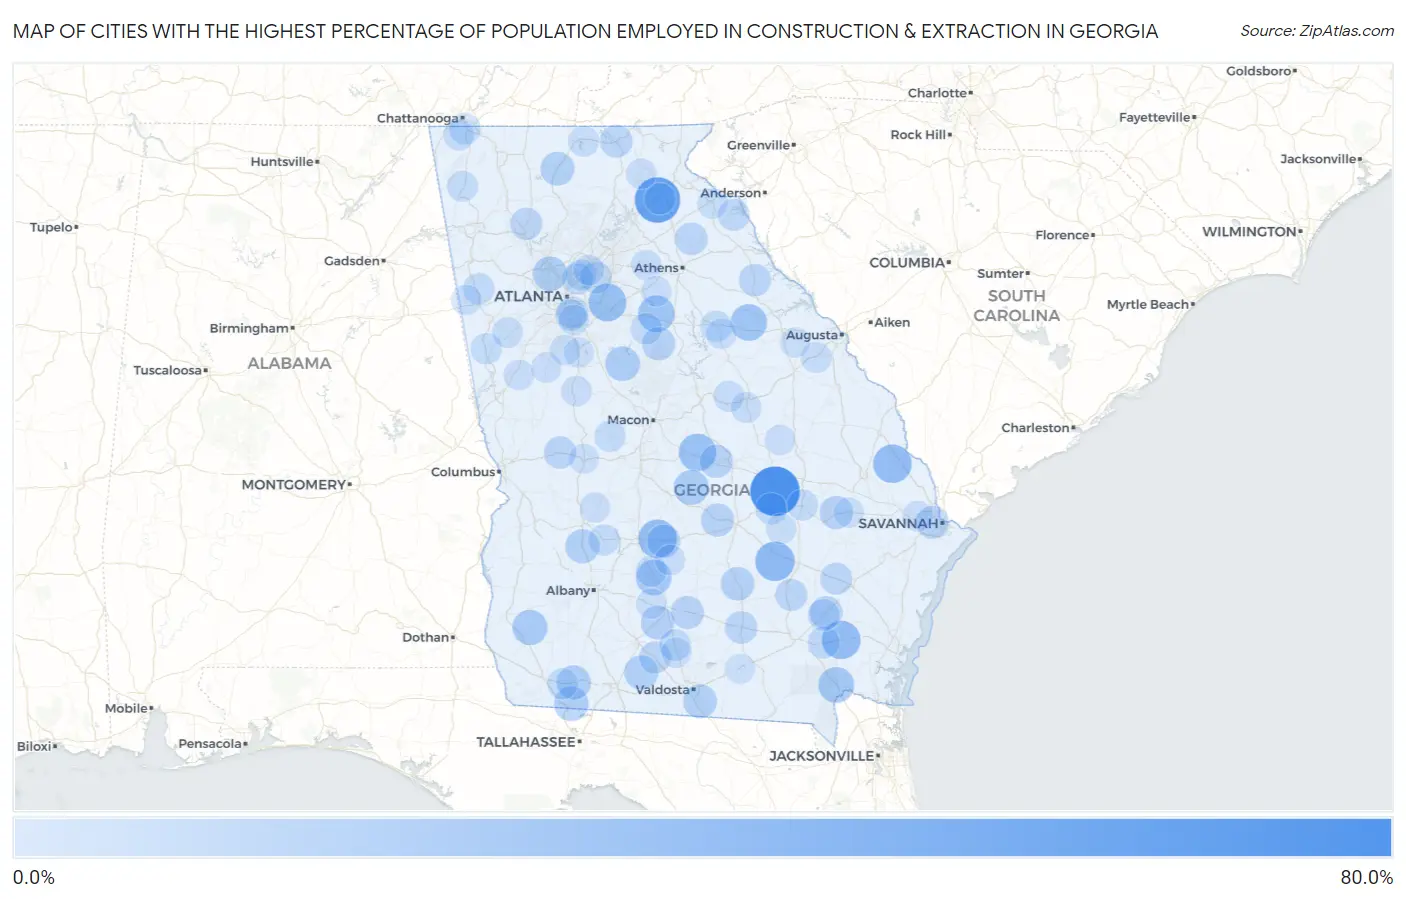Click the Tupelo label
Screen dimensions: 1406x899
point(51,227)
